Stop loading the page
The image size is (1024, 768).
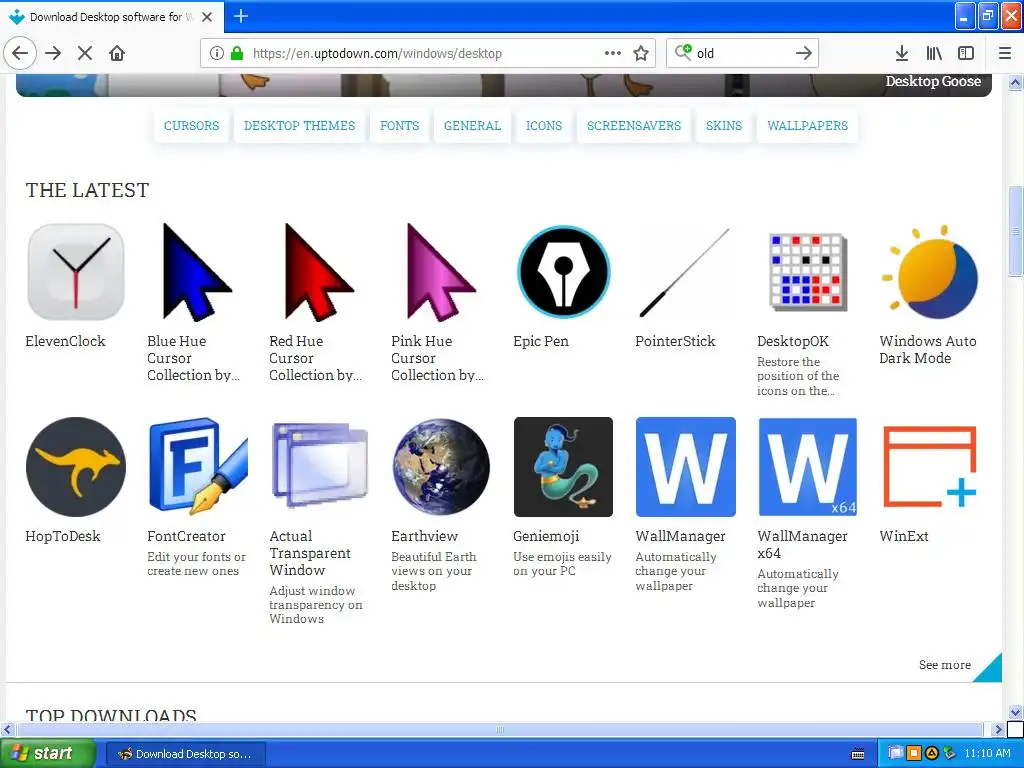click(x=85, y=53)
